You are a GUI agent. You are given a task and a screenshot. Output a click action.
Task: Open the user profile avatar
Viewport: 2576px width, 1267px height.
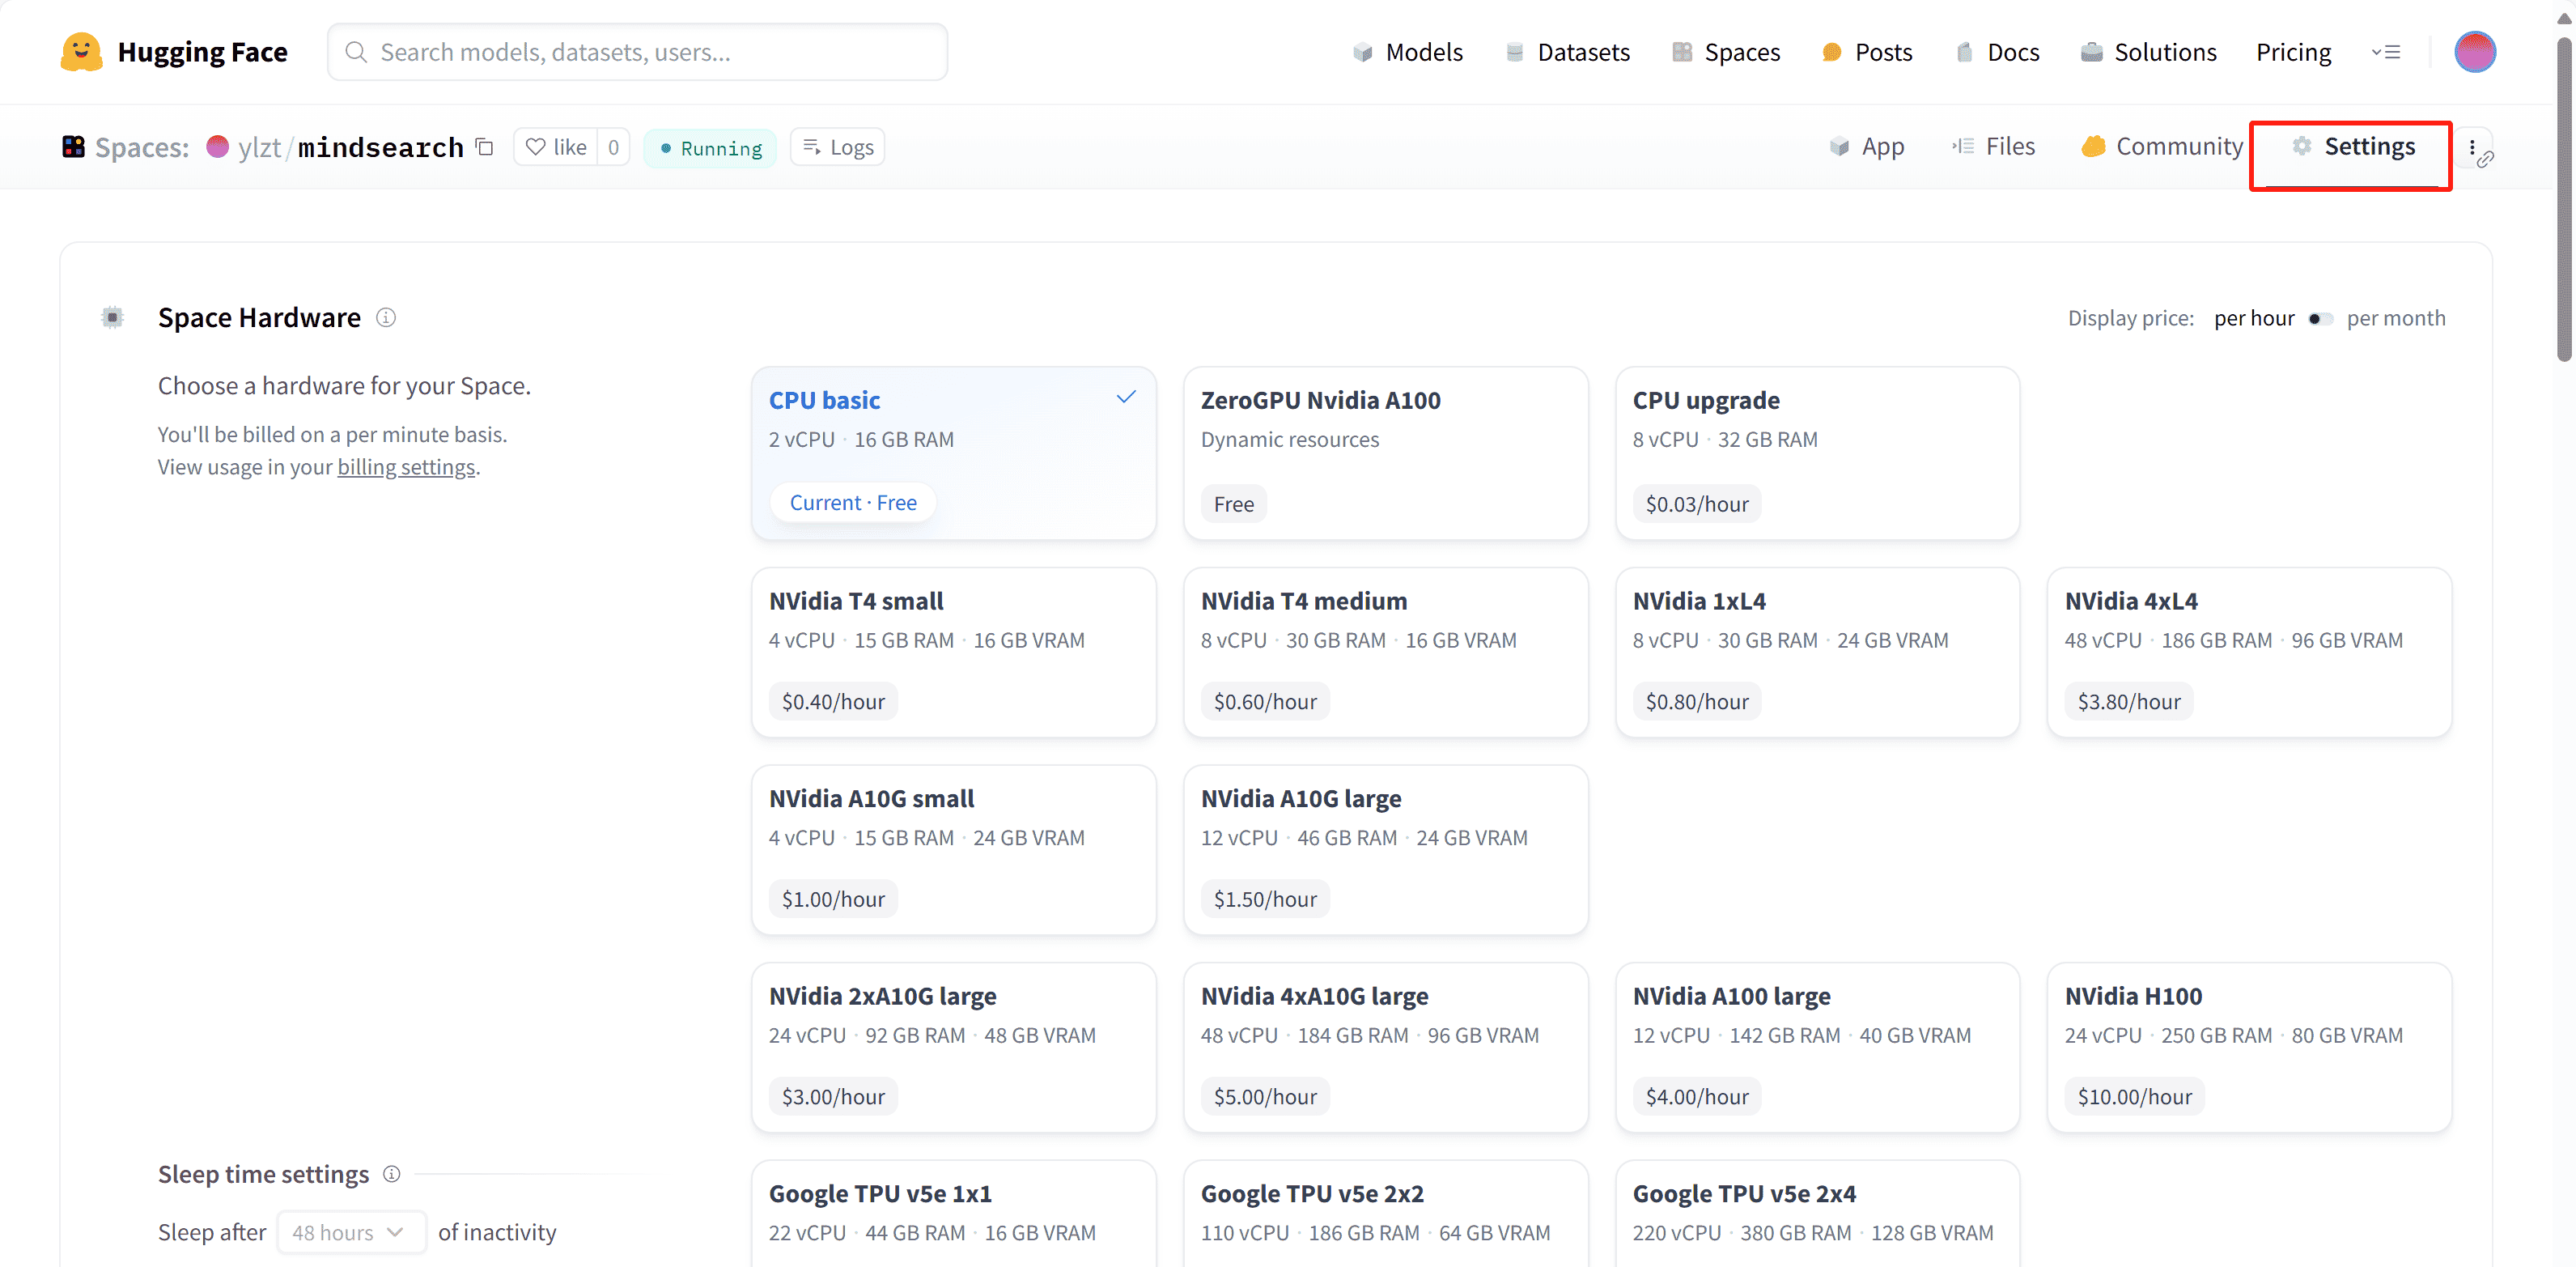click(x=2474, y=52)
